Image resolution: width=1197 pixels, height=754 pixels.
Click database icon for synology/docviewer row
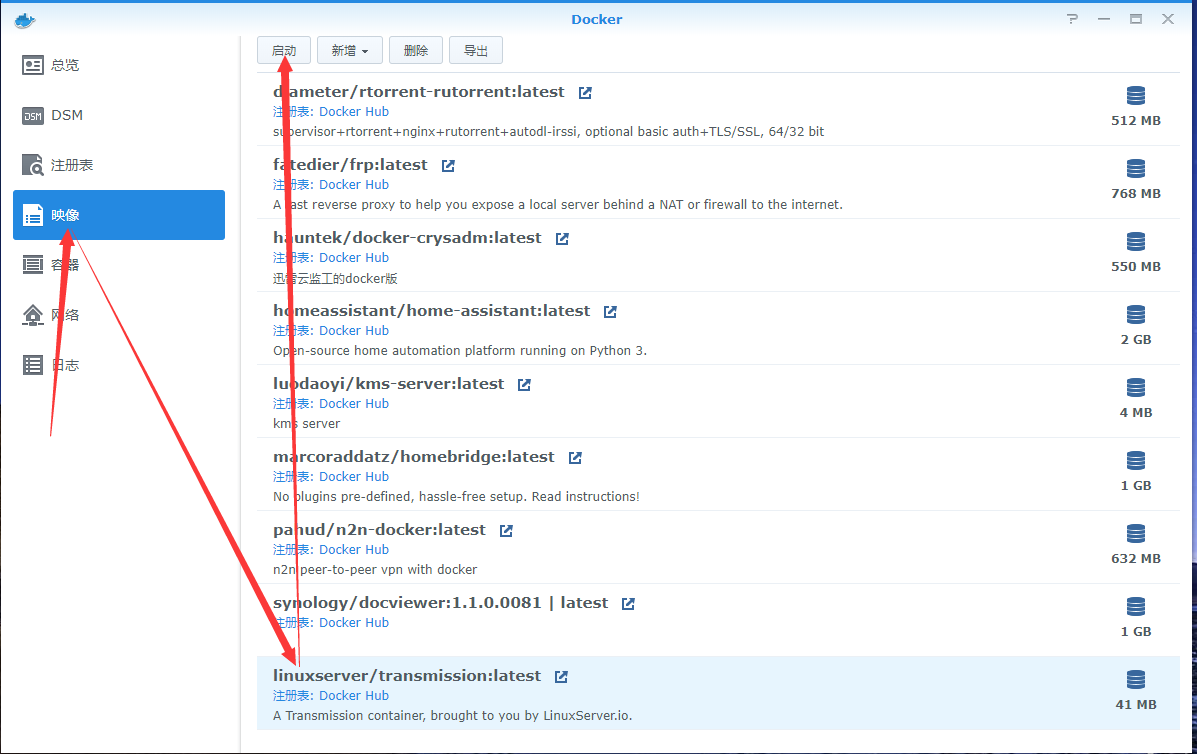pyautogui.click(x=1136, y=607)
